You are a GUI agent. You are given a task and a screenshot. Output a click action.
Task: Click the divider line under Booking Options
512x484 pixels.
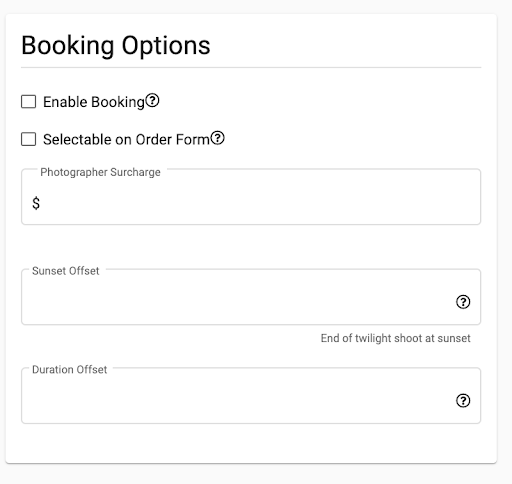click(x=251, y=67)
